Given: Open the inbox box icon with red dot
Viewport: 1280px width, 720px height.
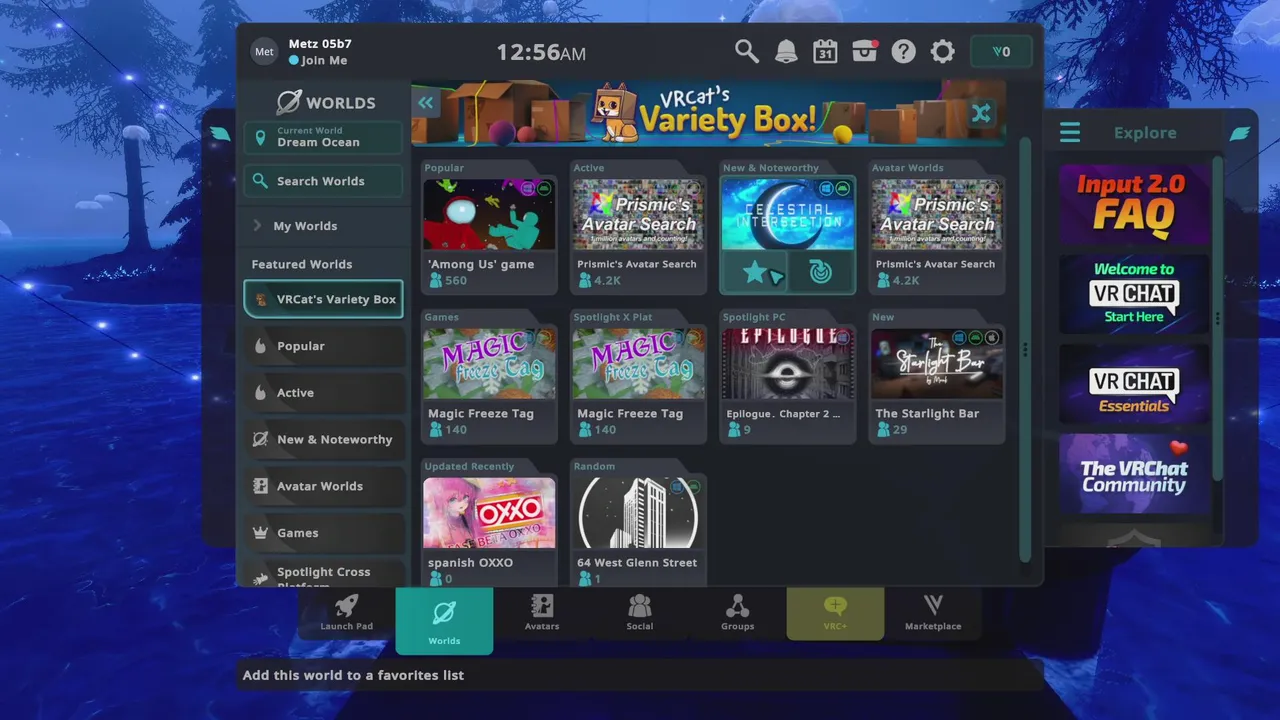Looking at the screenshot, I should (865, 51).
